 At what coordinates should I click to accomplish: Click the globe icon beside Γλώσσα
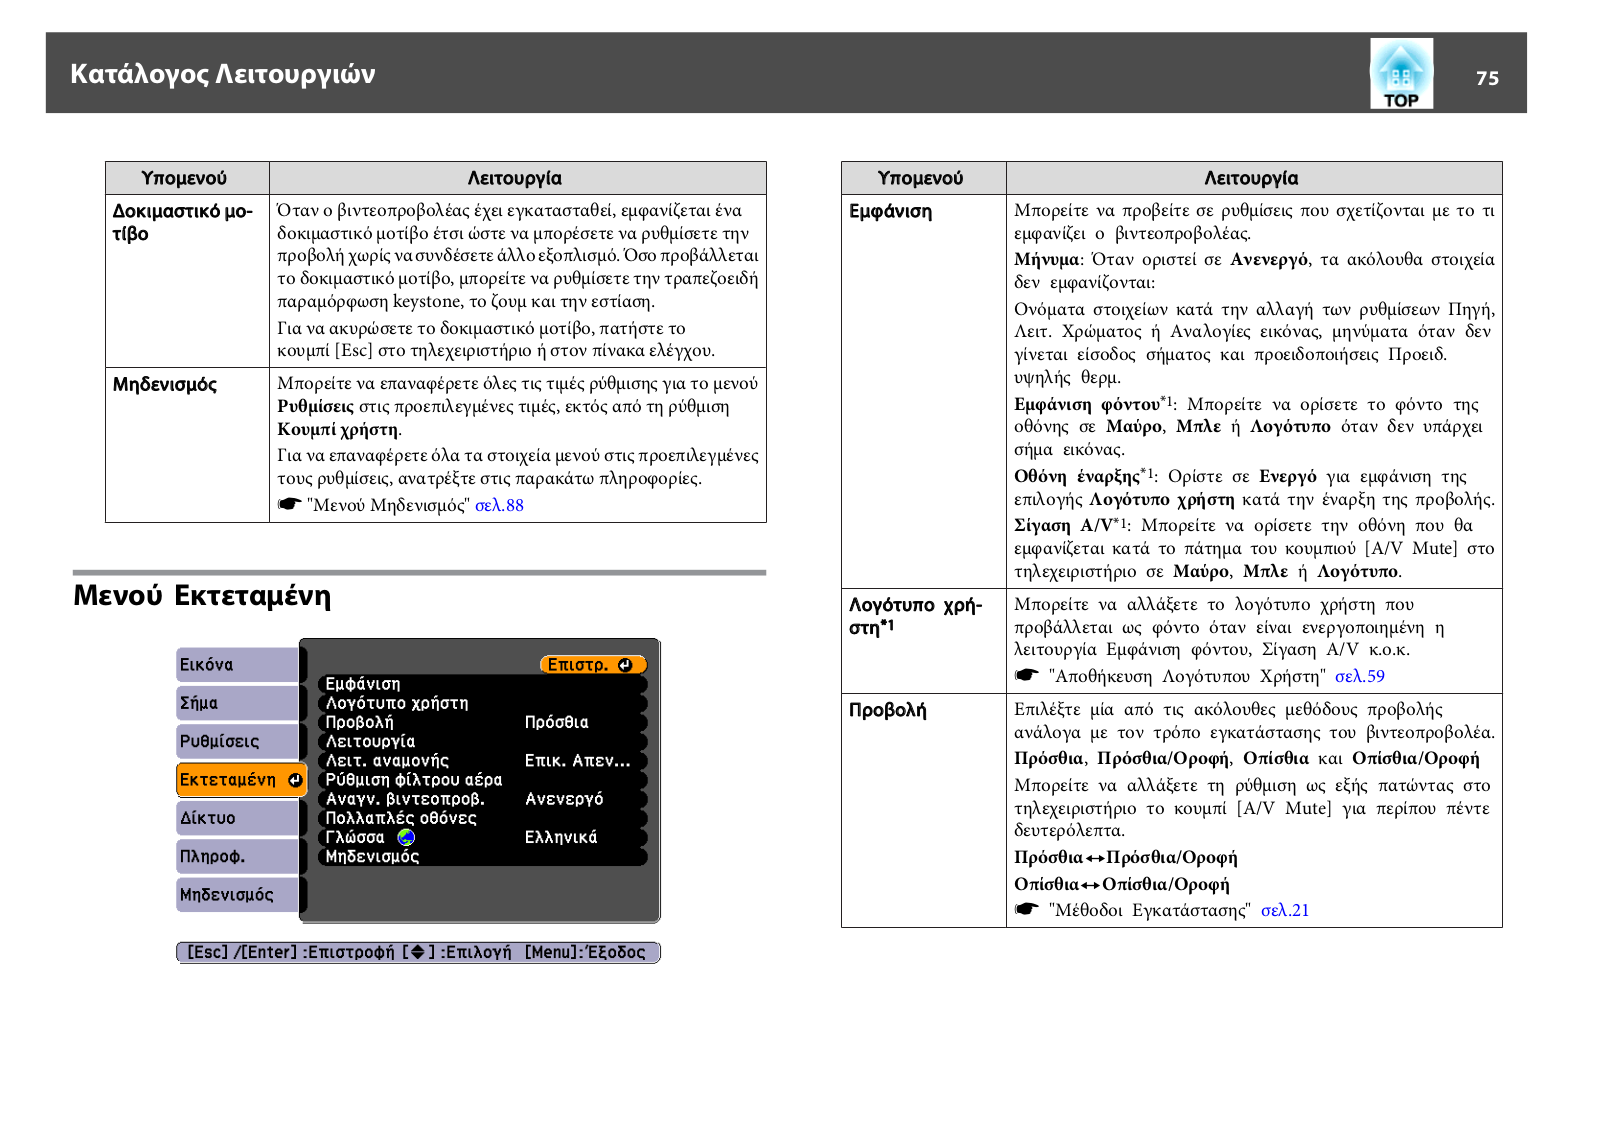coord(406,837)
